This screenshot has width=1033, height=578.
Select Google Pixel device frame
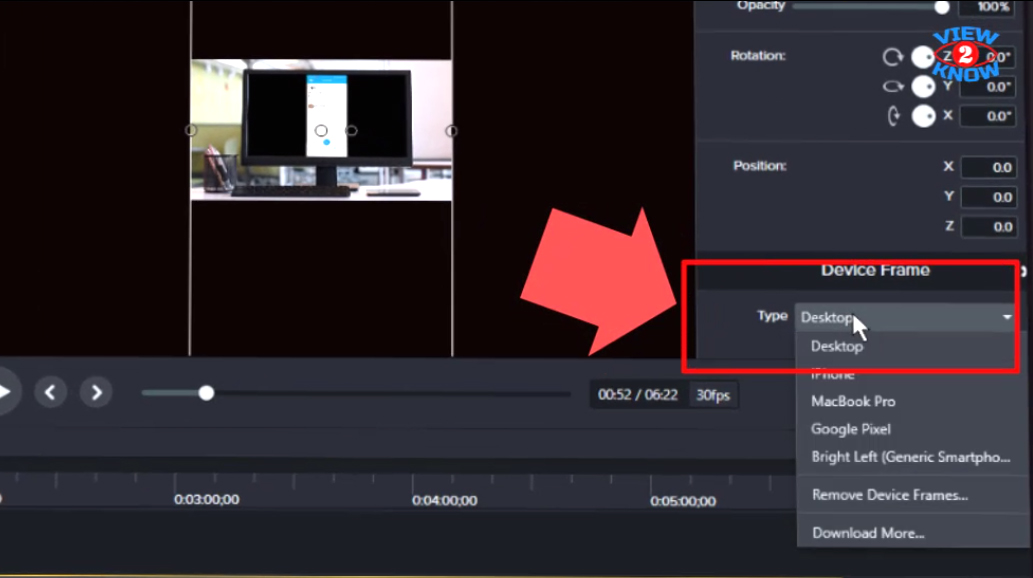point(851,429)
